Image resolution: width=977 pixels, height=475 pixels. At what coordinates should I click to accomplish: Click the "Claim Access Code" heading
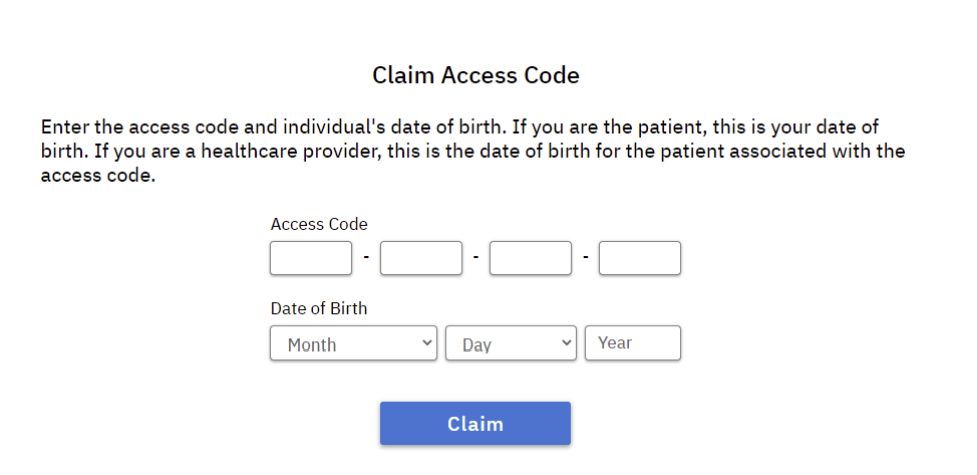[476, 75]
